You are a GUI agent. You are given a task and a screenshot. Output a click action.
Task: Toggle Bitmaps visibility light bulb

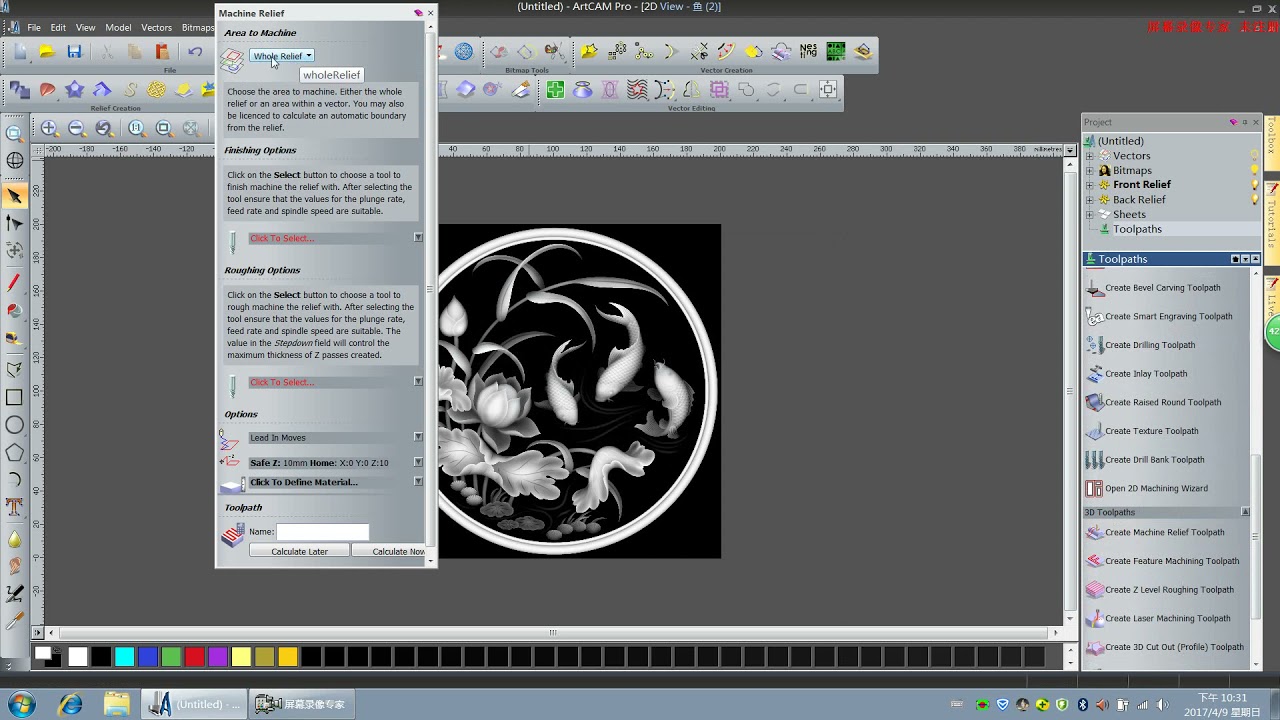[1255, 171]
